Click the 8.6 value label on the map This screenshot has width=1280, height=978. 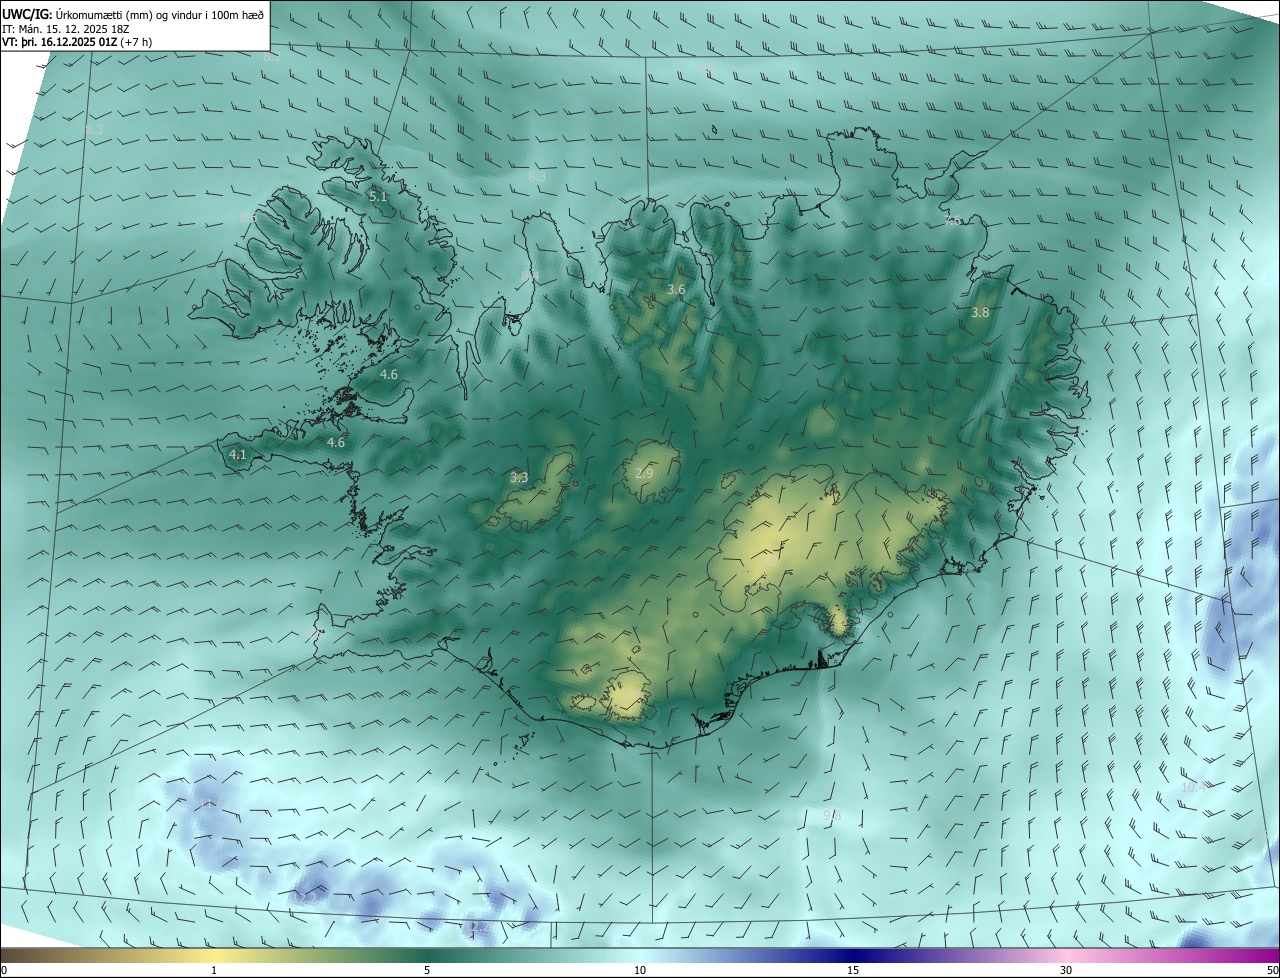pos(248,217)
